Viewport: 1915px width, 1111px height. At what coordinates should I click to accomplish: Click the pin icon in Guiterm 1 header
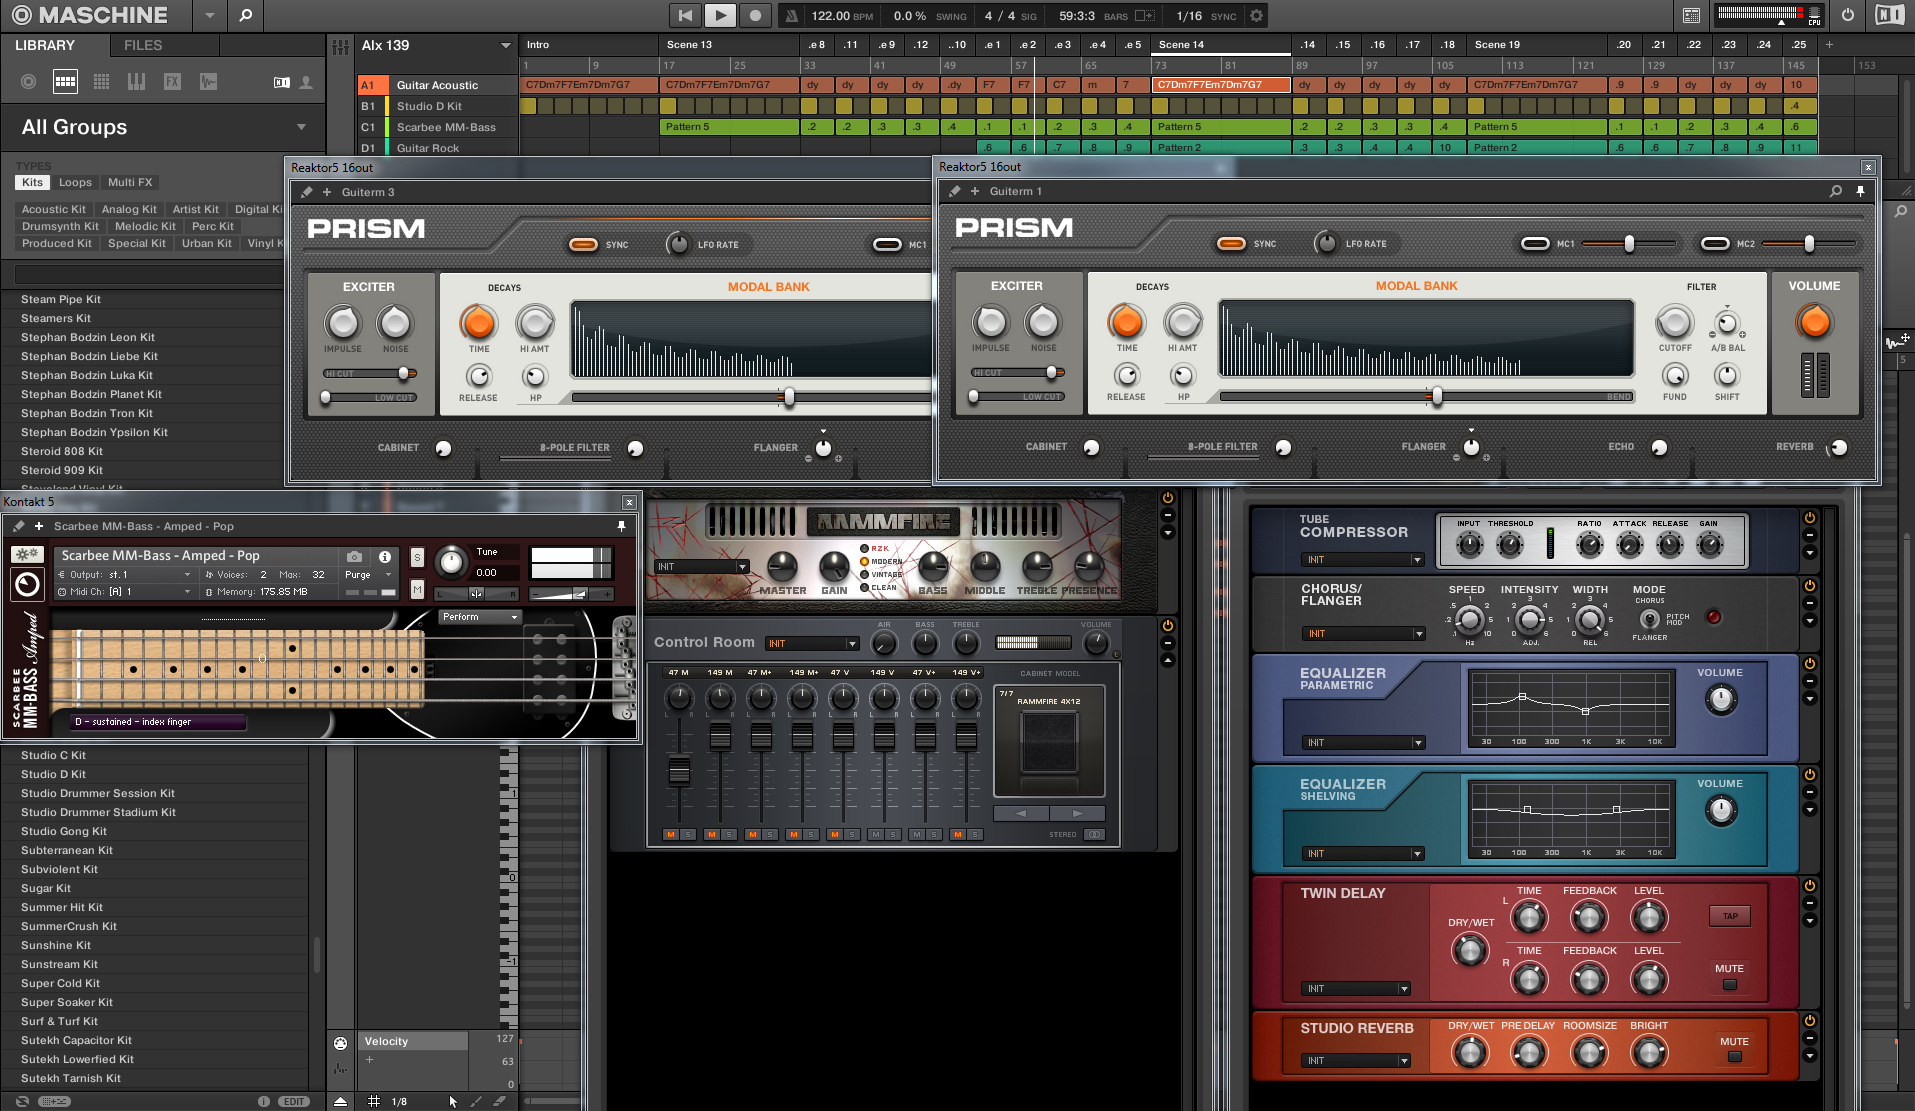click(x=1860, y=191)
